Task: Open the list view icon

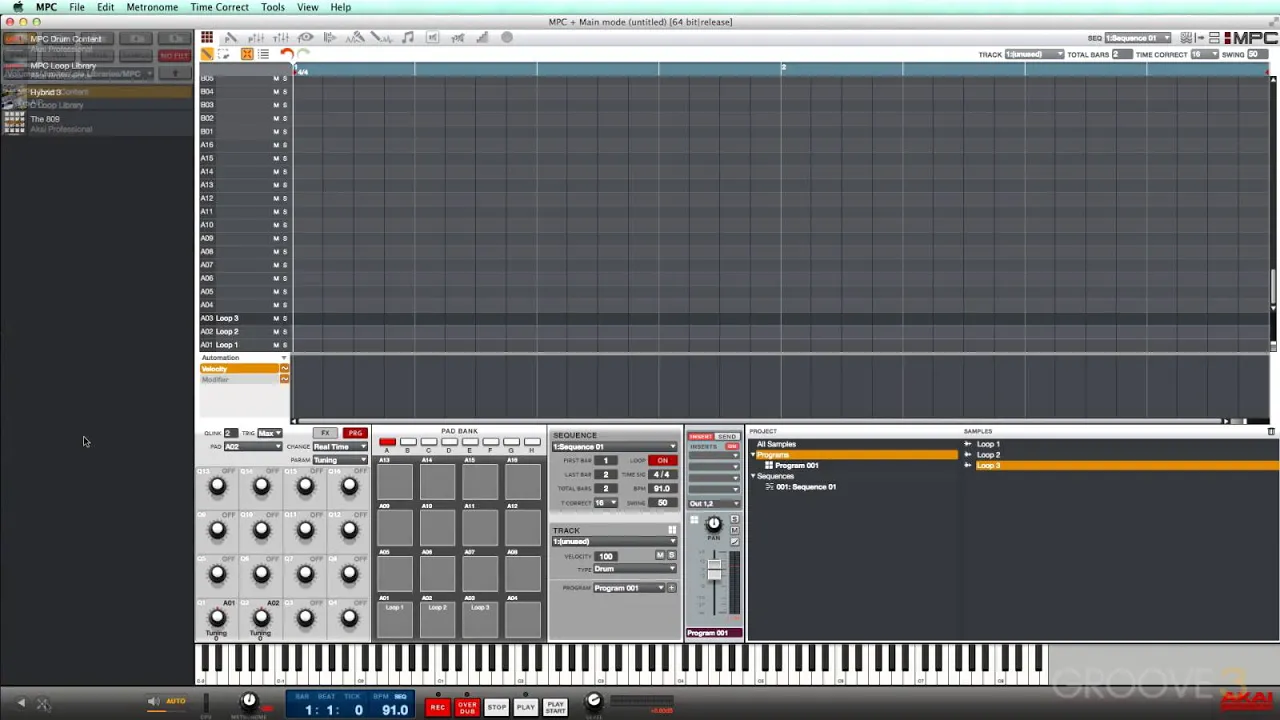Action: coord(264,54)
